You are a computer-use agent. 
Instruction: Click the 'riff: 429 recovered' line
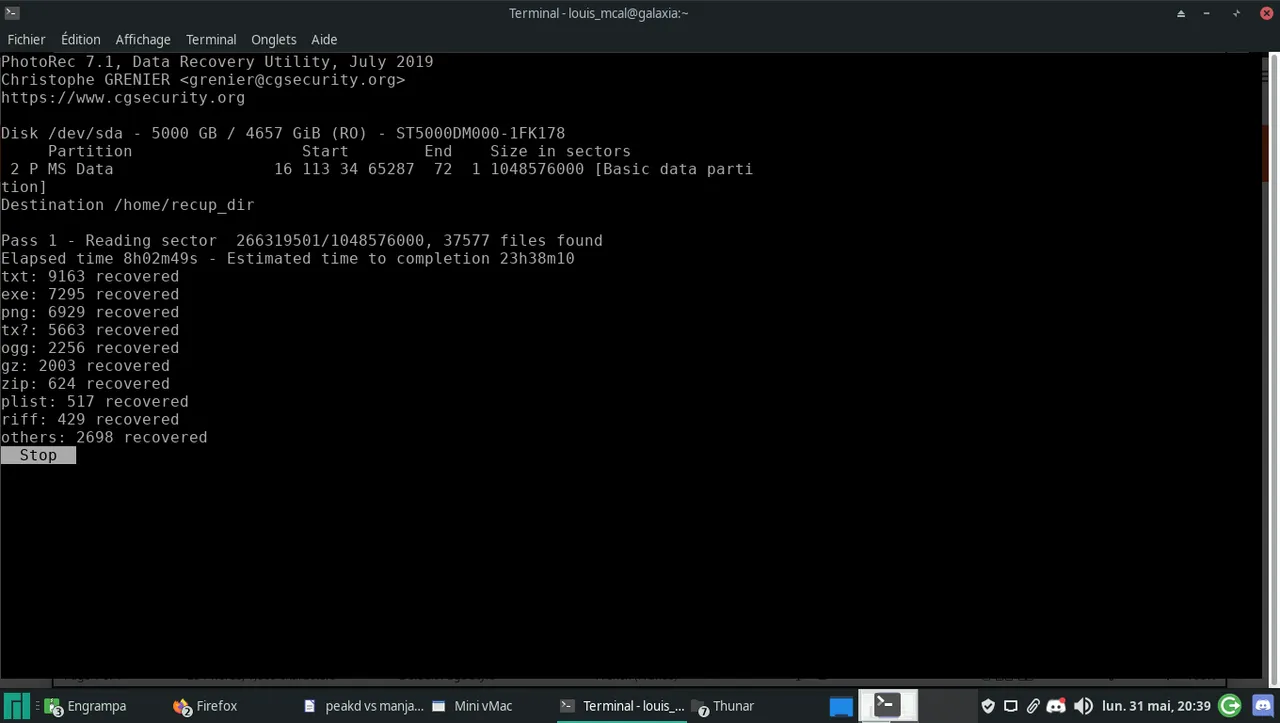pyautogui.click(x=90, y=420)
